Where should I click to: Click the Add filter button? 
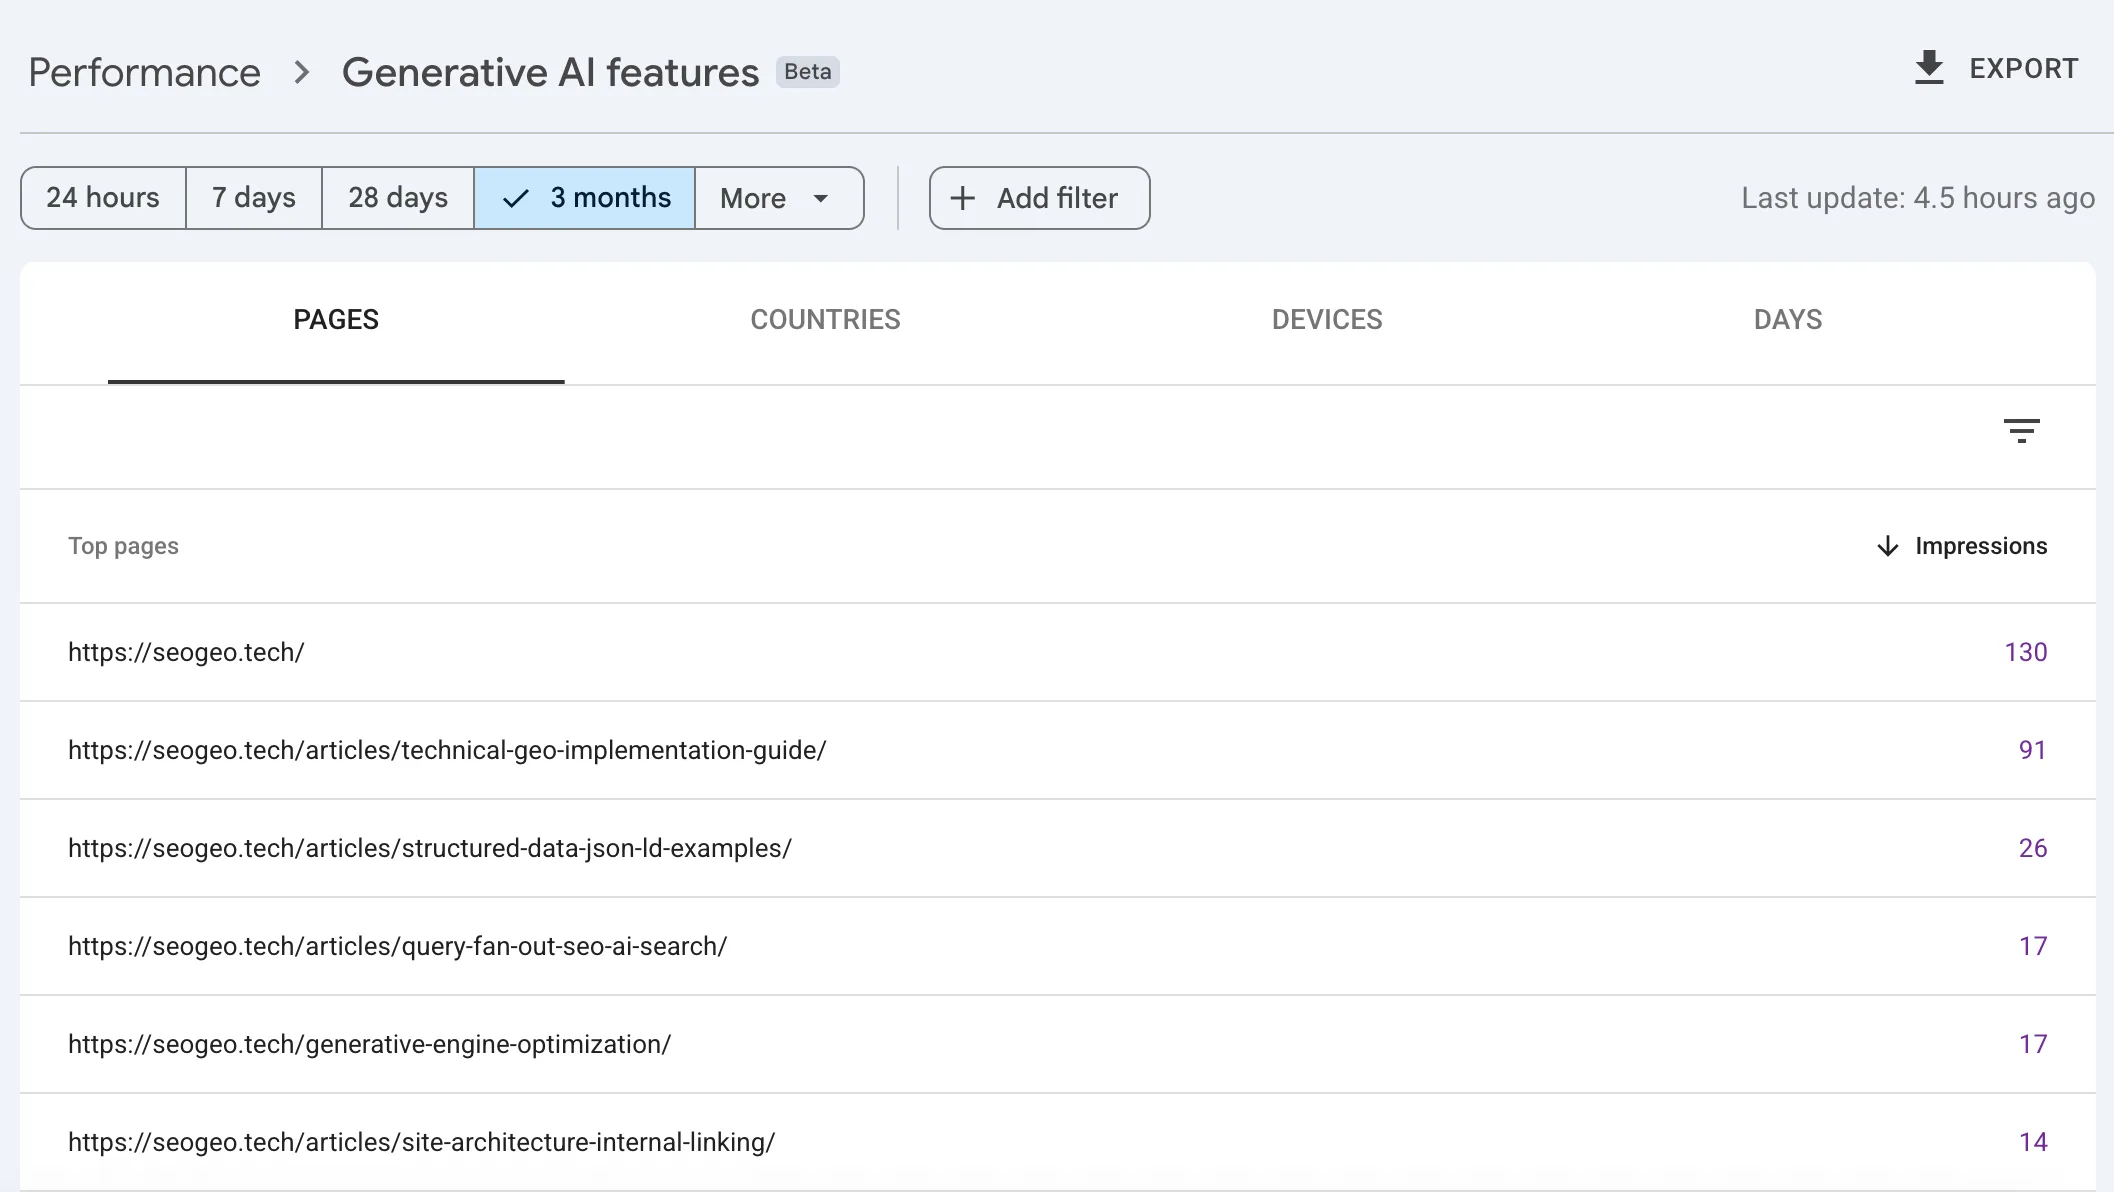click(1040, 198)
